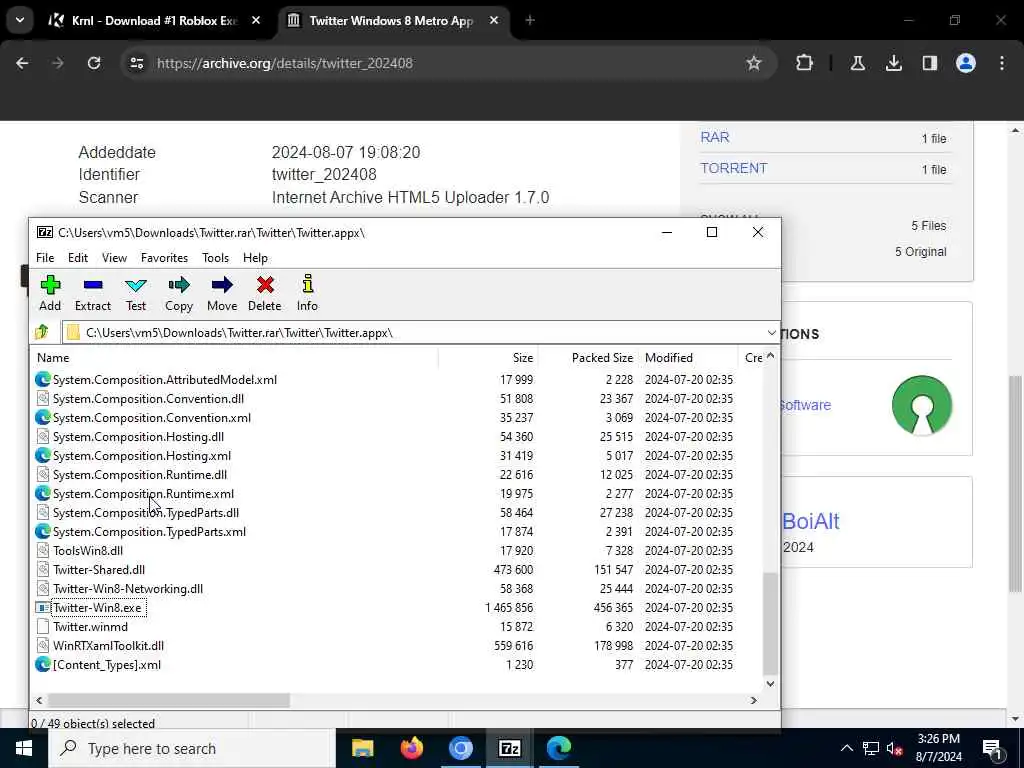This screenshot has height=768, width=1024.
Task: Click the 7-Zip vertical scrollbar thumb
Action: (x=771, y=624)
